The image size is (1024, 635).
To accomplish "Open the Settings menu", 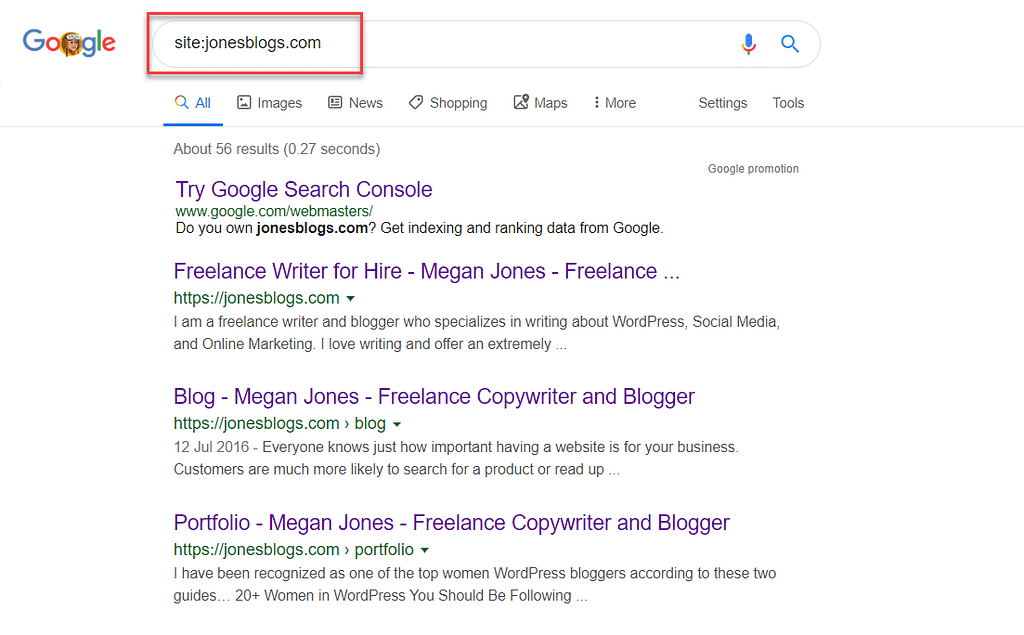I will coord(722,102).
